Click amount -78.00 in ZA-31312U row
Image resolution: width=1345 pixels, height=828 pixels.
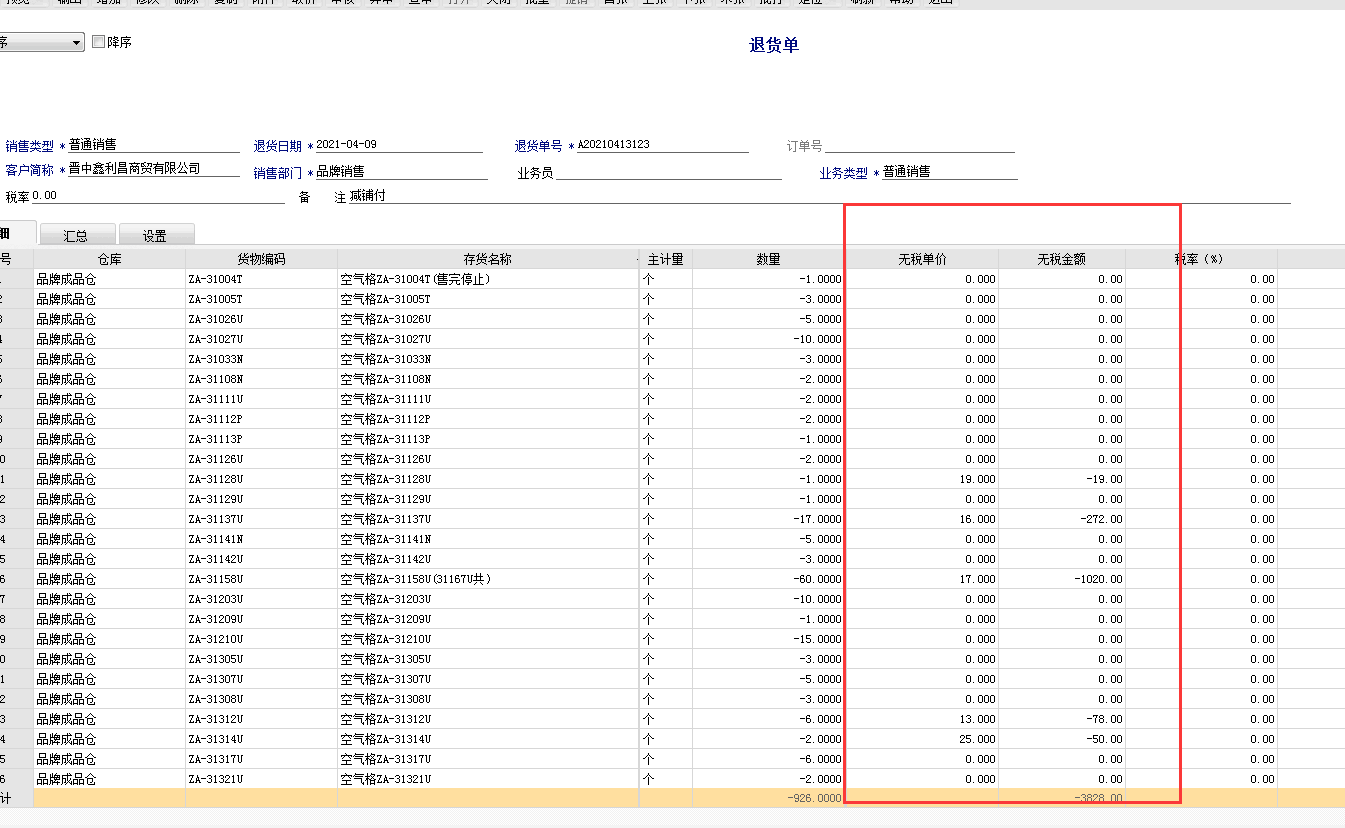(x=1062, y=719)
